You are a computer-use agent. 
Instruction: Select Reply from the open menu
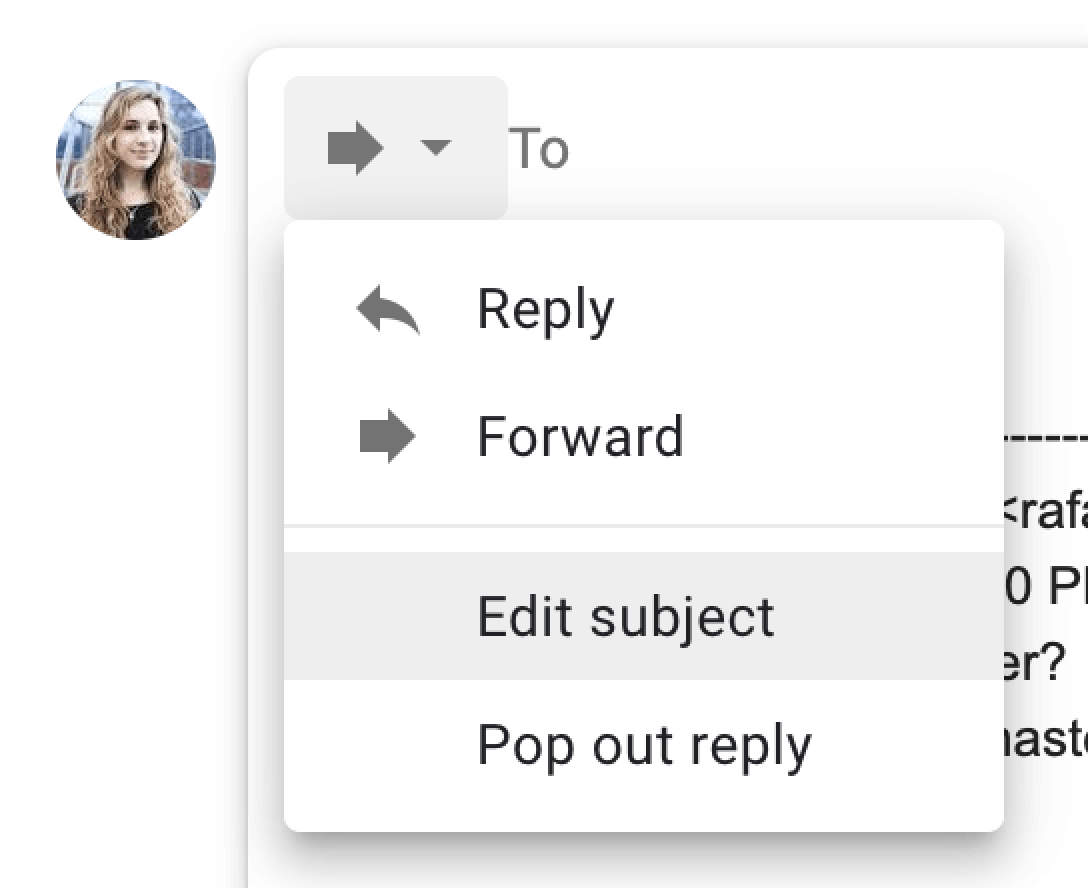click(x=545, y=308)
